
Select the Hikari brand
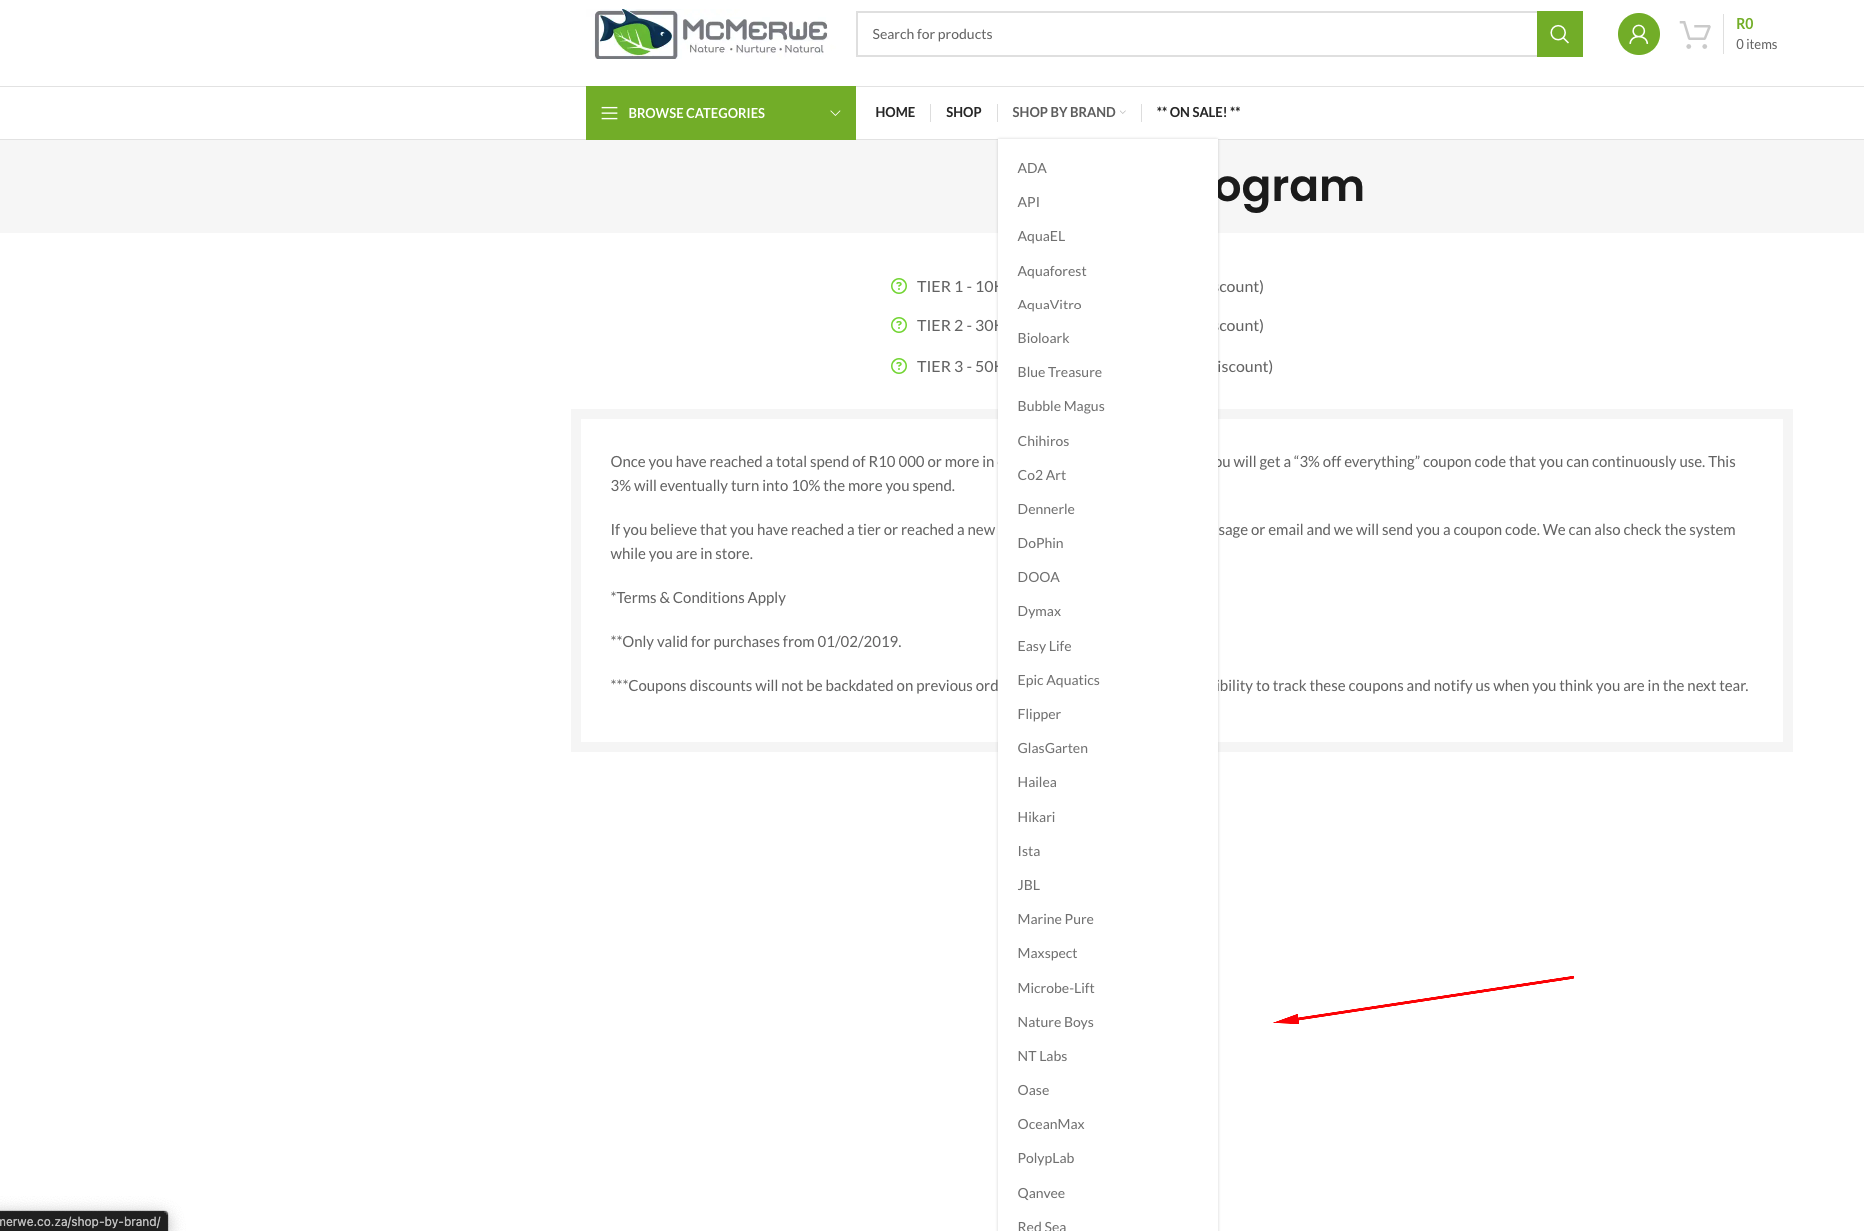(x=1036, y=817)
